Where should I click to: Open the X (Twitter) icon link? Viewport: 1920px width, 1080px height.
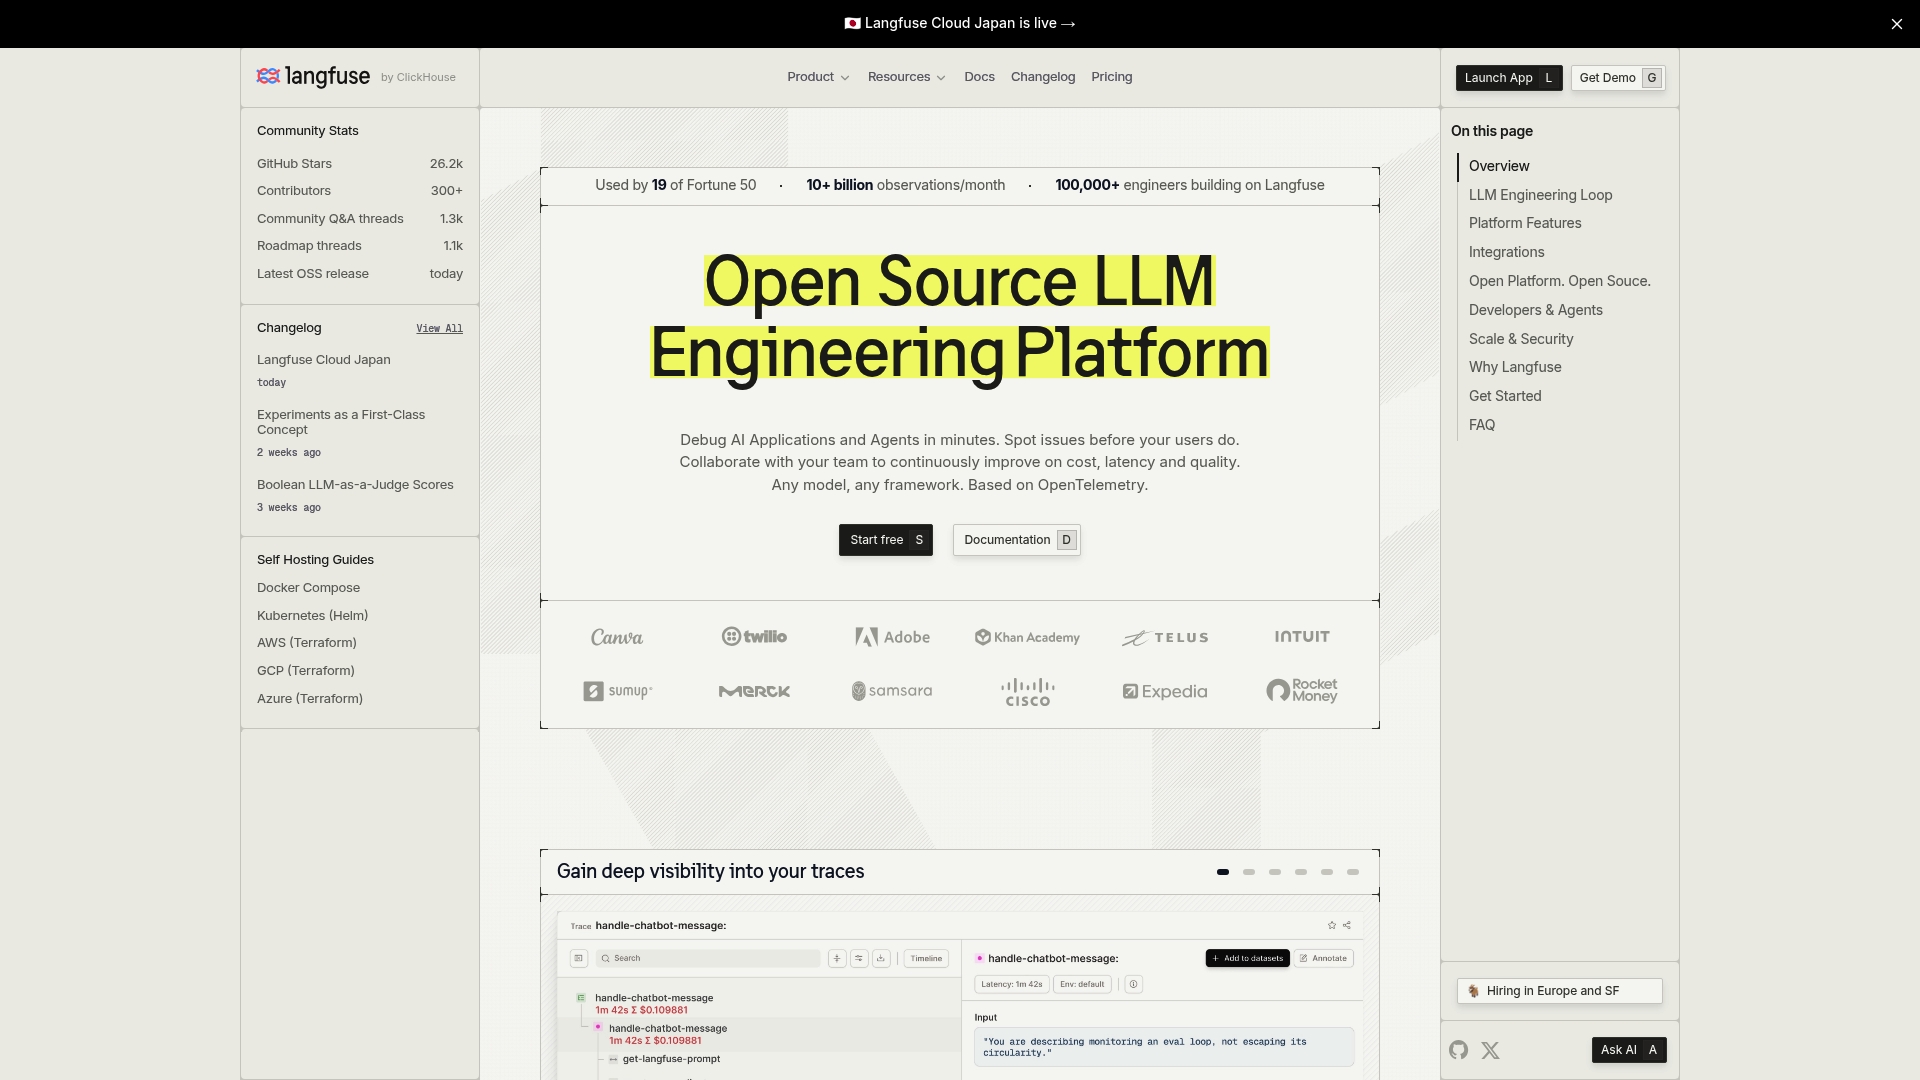coord(1491,1050)
